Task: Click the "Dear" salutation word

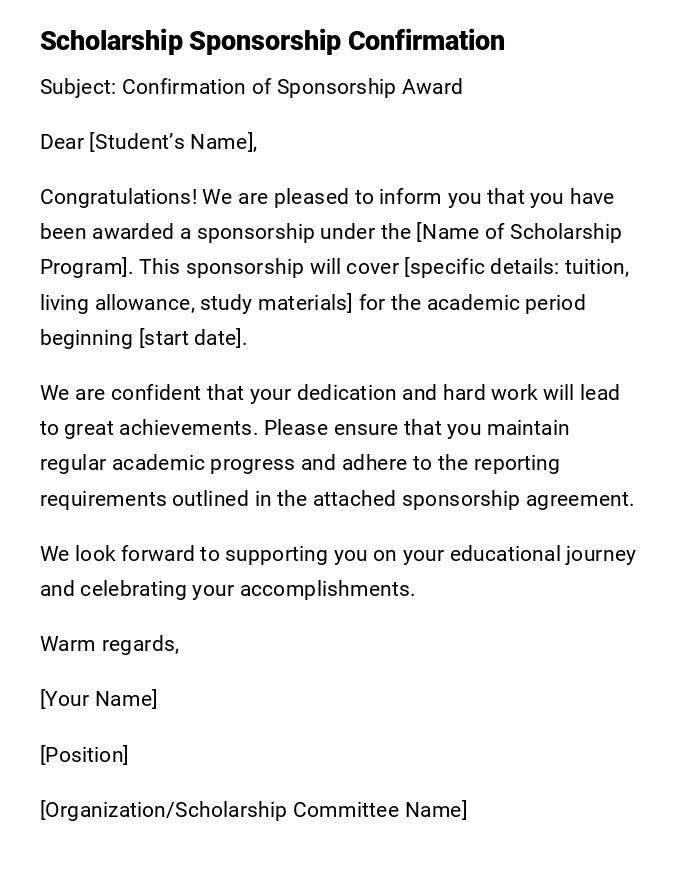Action: [x=62, y=142]
